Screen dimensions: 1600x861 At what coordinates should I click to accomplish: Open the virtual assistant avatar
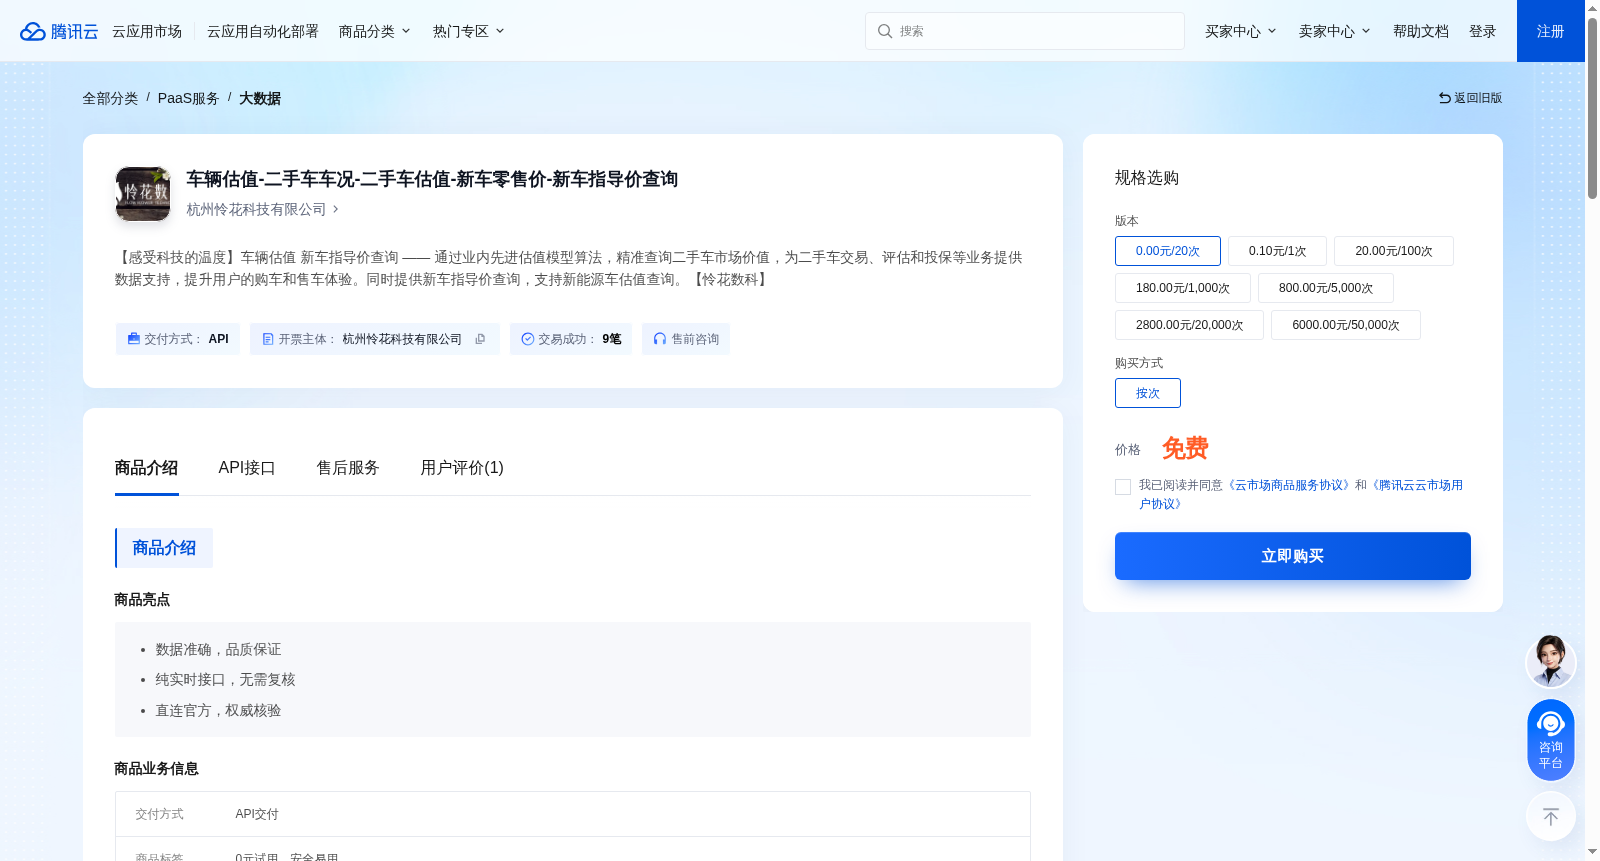pos(1551,662)
